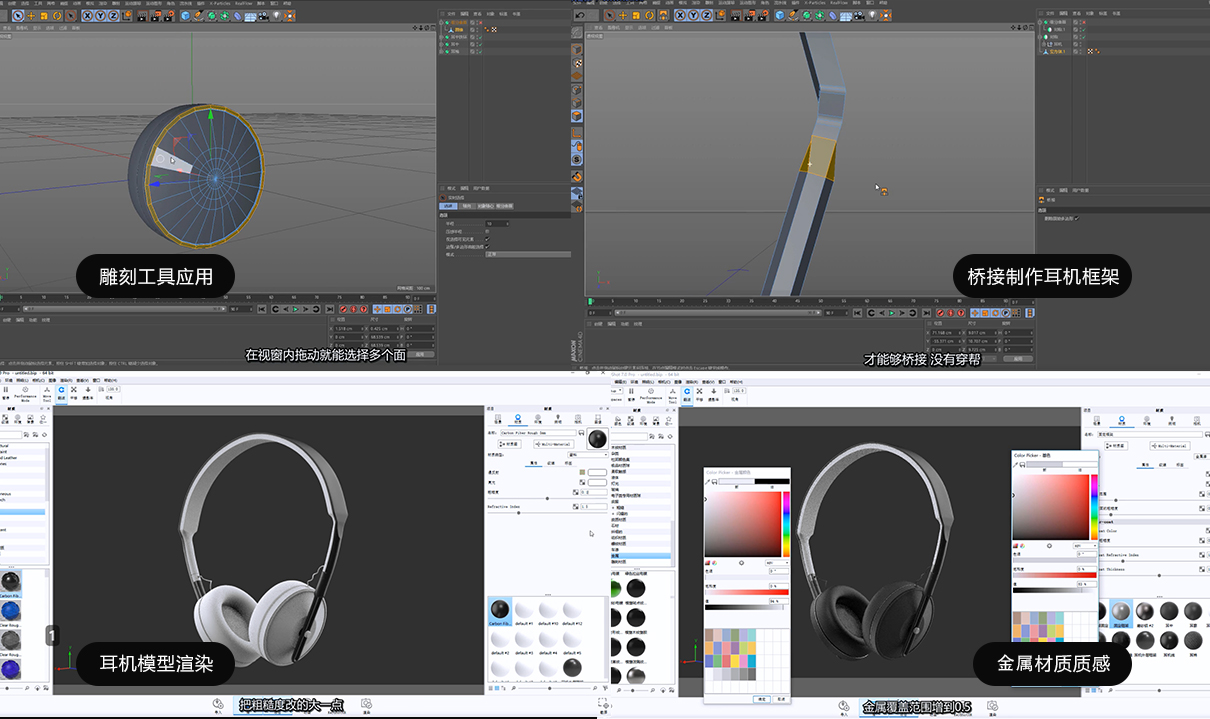
Task: Toggle 细分曲面 visibility dots in top-left Object Manager
Action: [477, 23]
